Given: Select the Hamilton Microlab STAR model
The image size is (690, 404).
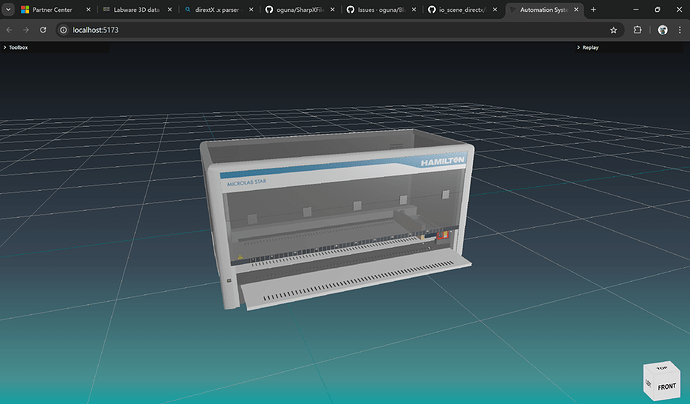Looking at the screenshot, I should pos(337,220).
